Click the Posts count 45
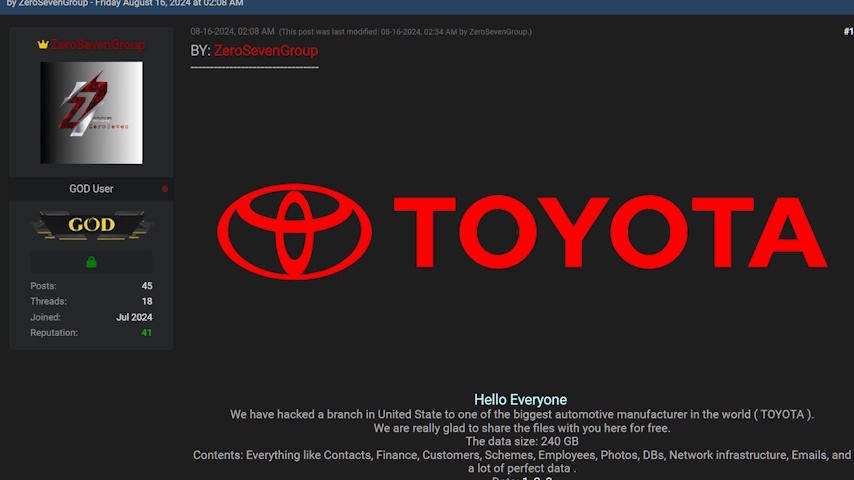This screenshot has width=854, height=480. coord(147,286)
